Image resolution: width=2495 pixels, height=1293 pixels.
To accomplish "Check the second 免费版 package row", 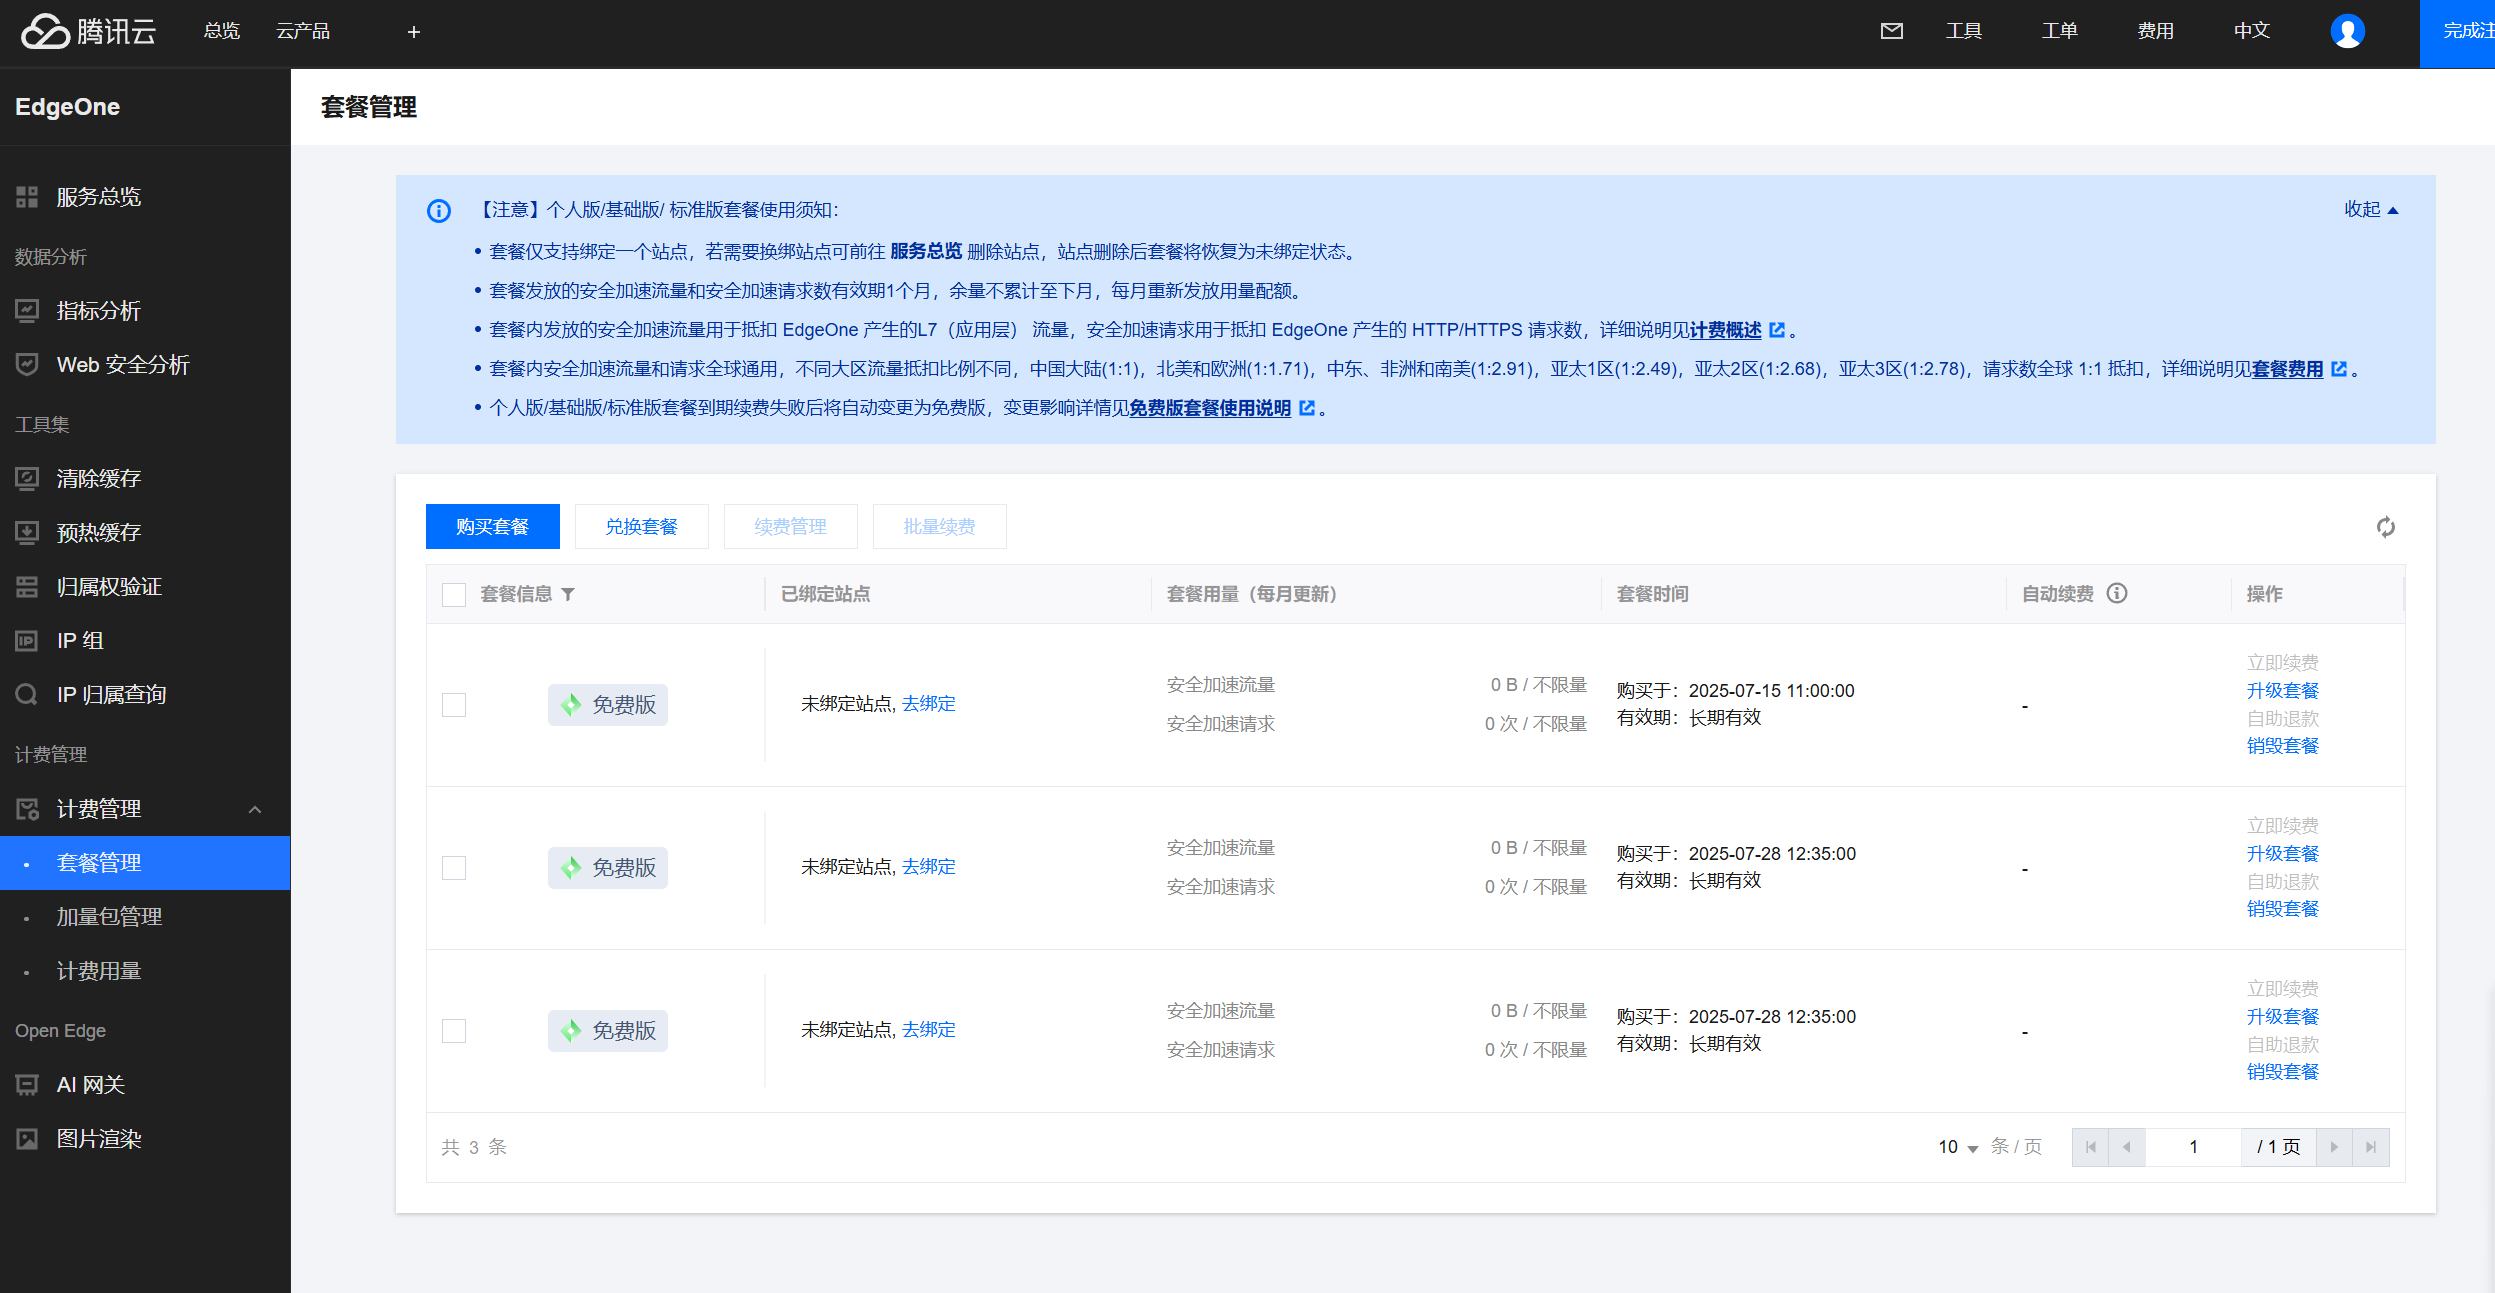I will point(454,868).
